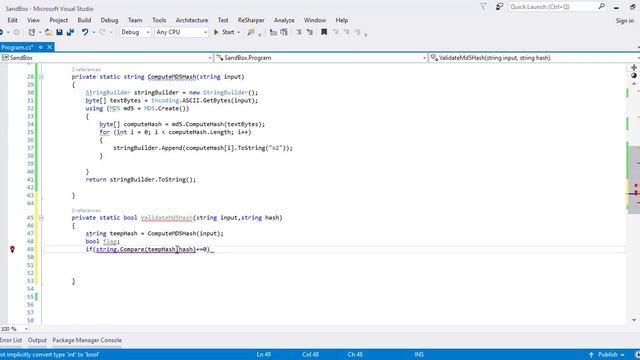Open the Undo history dropdown arrow

(93, 32)
